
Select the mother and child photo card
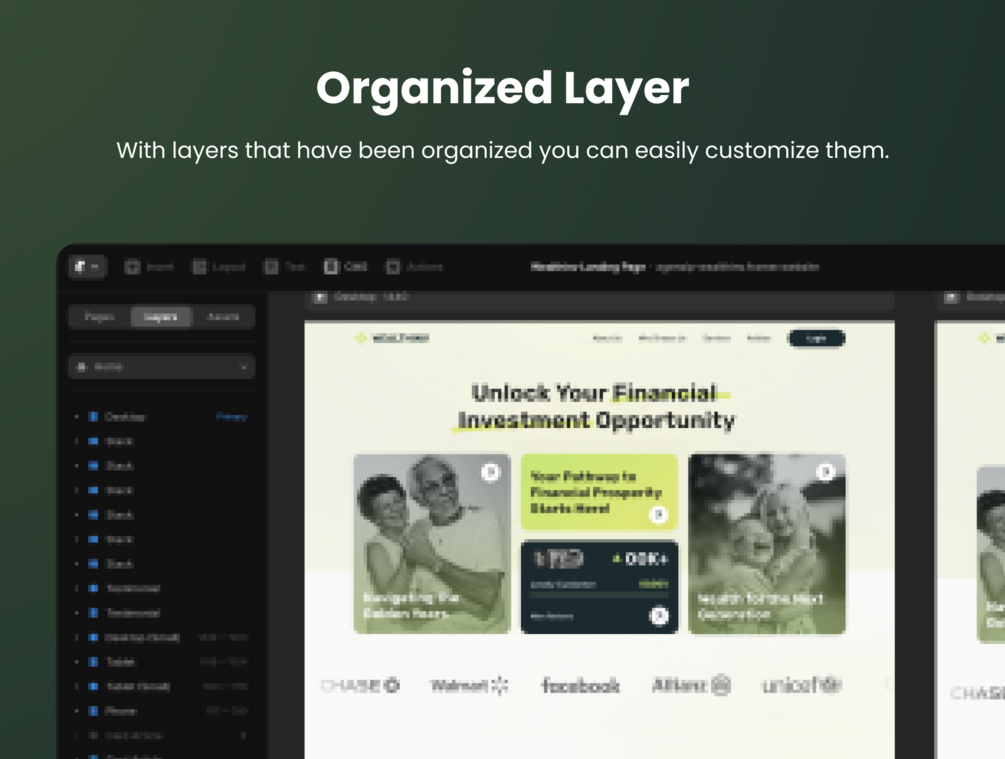pyautogui.click(x=767, y=544)
